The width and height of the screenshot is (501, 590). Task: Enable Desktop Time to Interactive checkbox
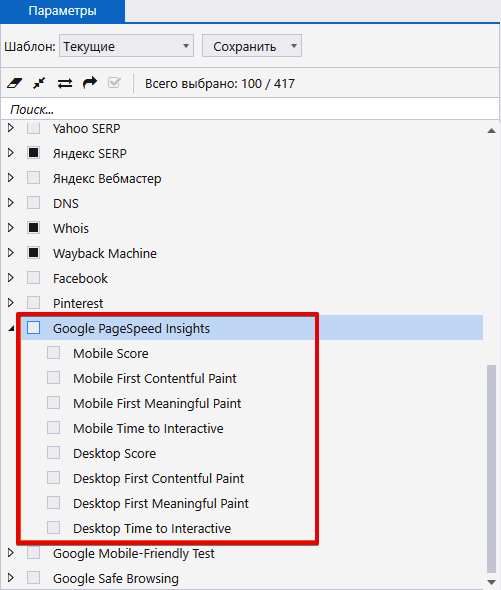(x=53, y=528)
